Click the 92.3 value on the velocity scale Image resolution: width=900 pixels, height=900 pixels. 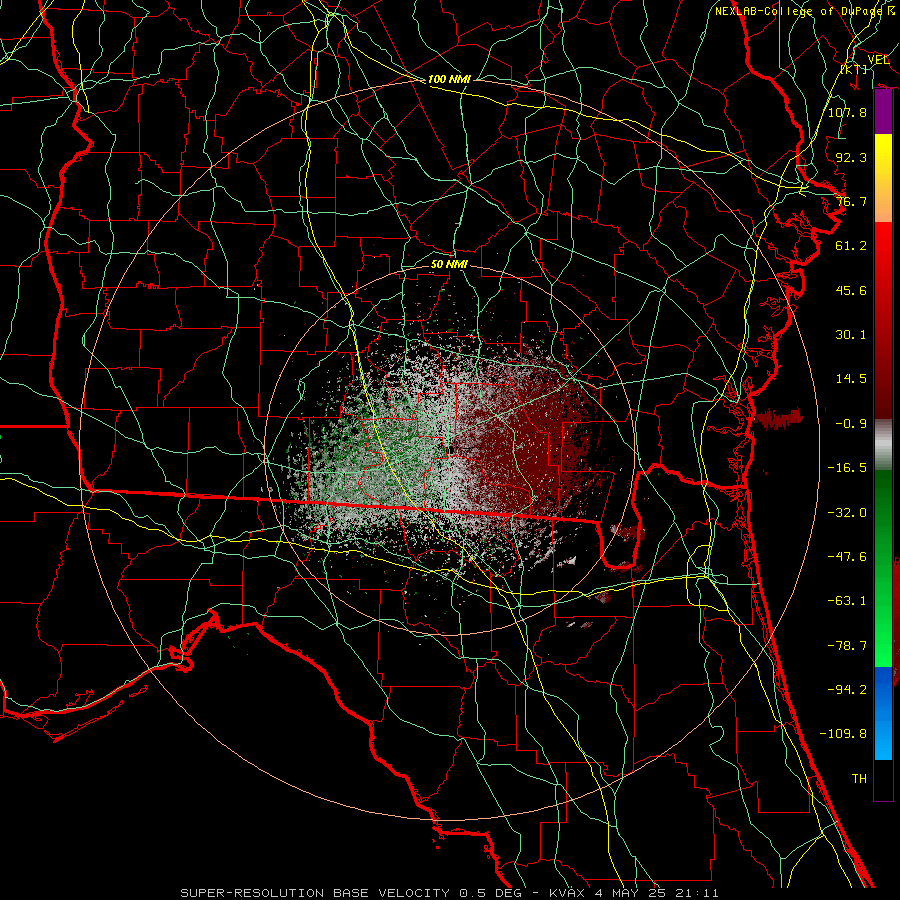tap(851, 157)
